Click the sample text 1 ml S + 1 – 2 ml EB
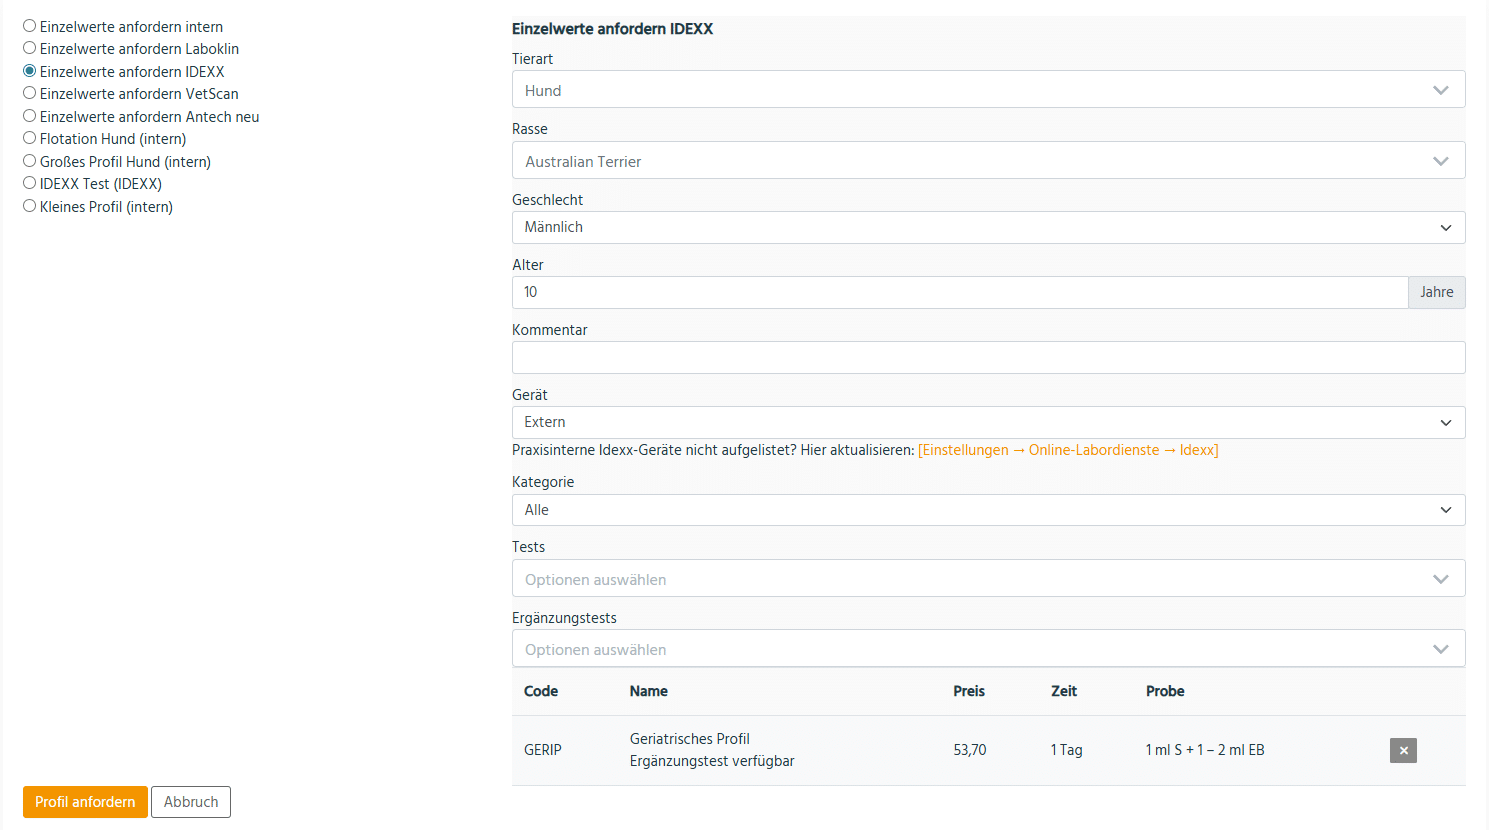Screen dimensions: 1489x830 click(1205, 750)
